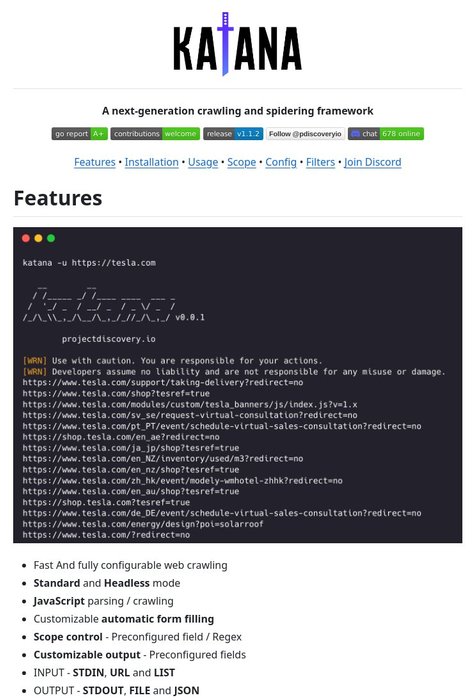The height and width of the screenshot is (700, 473).
Task: Click the Follow @pdiscoveryio badge
Action: click(x=305, y=134)
